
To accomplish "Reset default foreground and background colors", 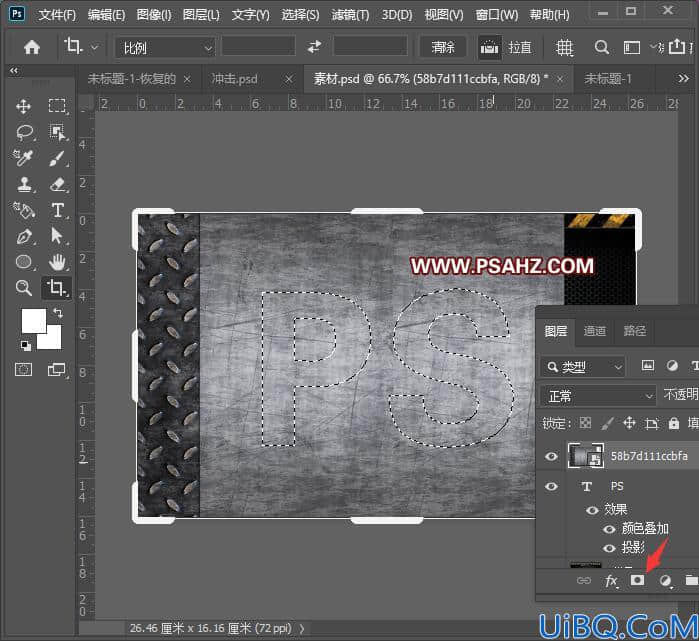I will coord(25,345).
